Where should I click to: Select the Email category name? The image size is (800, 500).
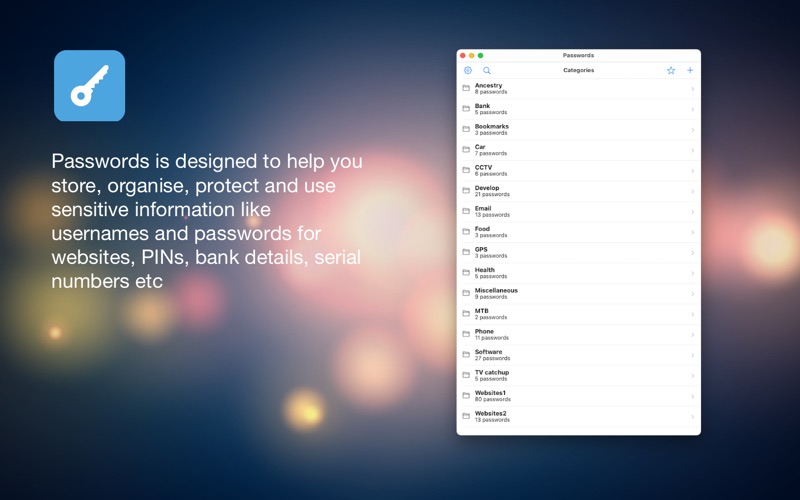[483, 208]
